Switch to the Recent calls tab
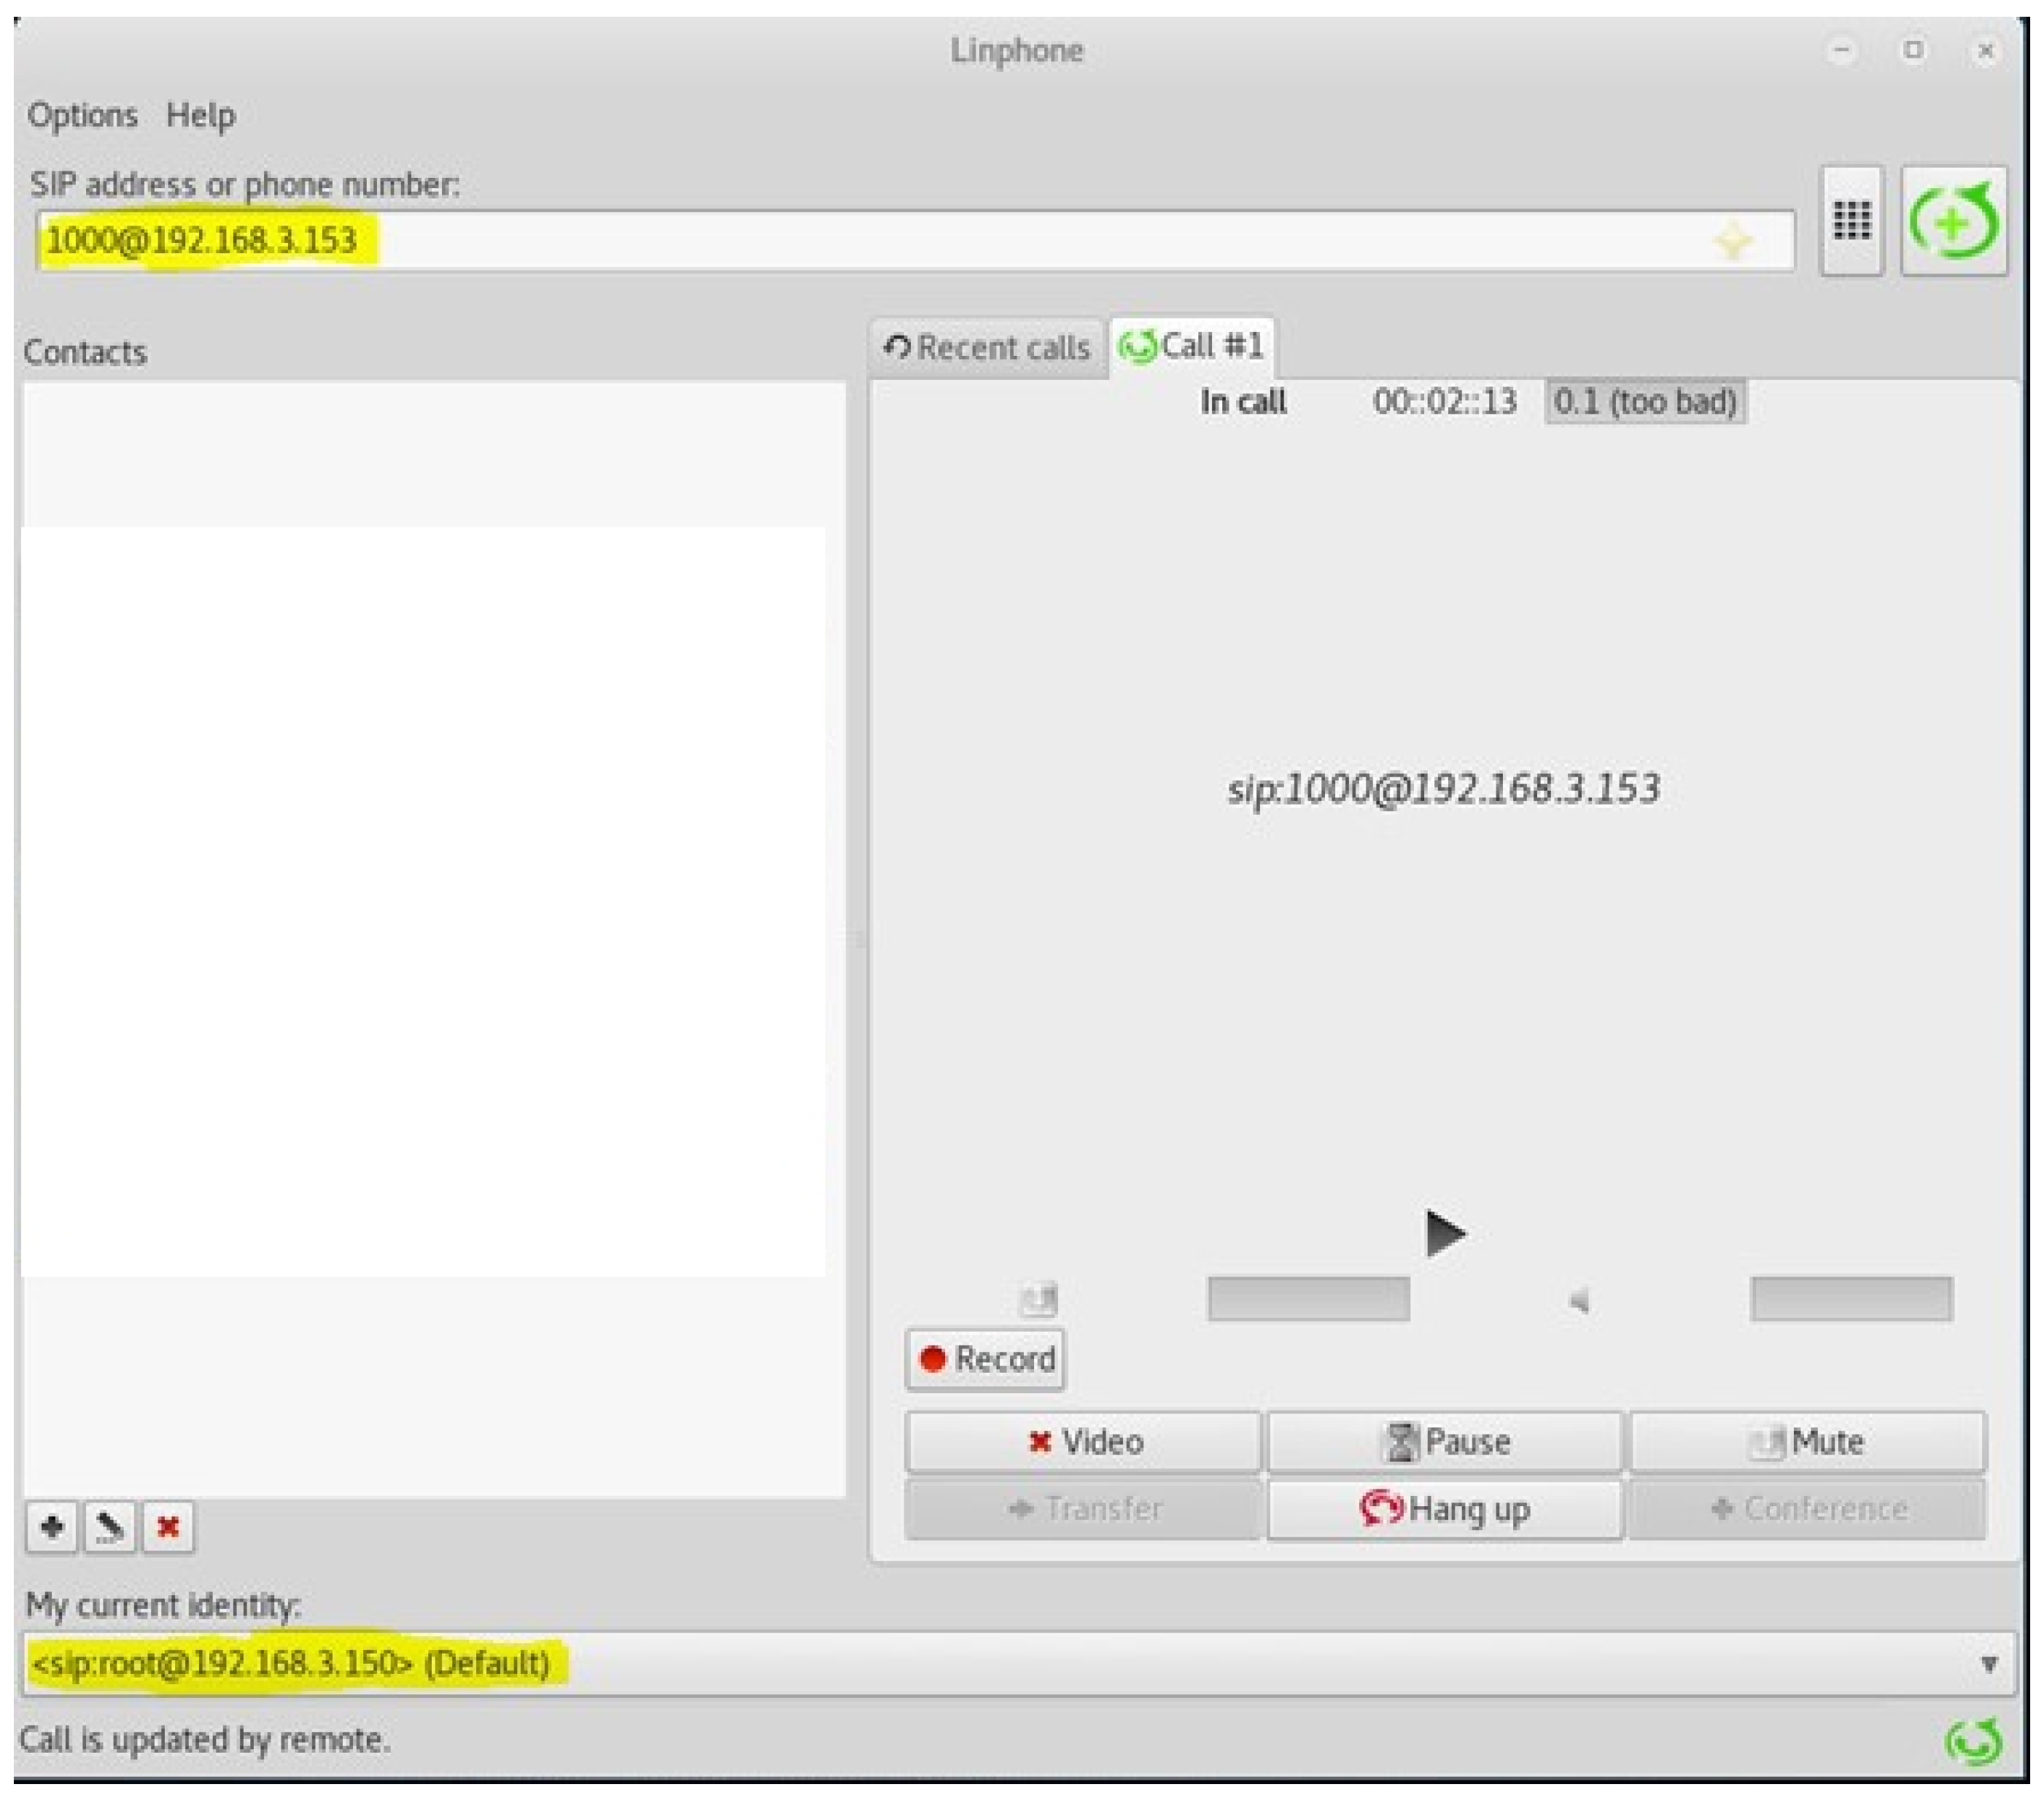The image size is (2044, 1795). tap(990, 347)
